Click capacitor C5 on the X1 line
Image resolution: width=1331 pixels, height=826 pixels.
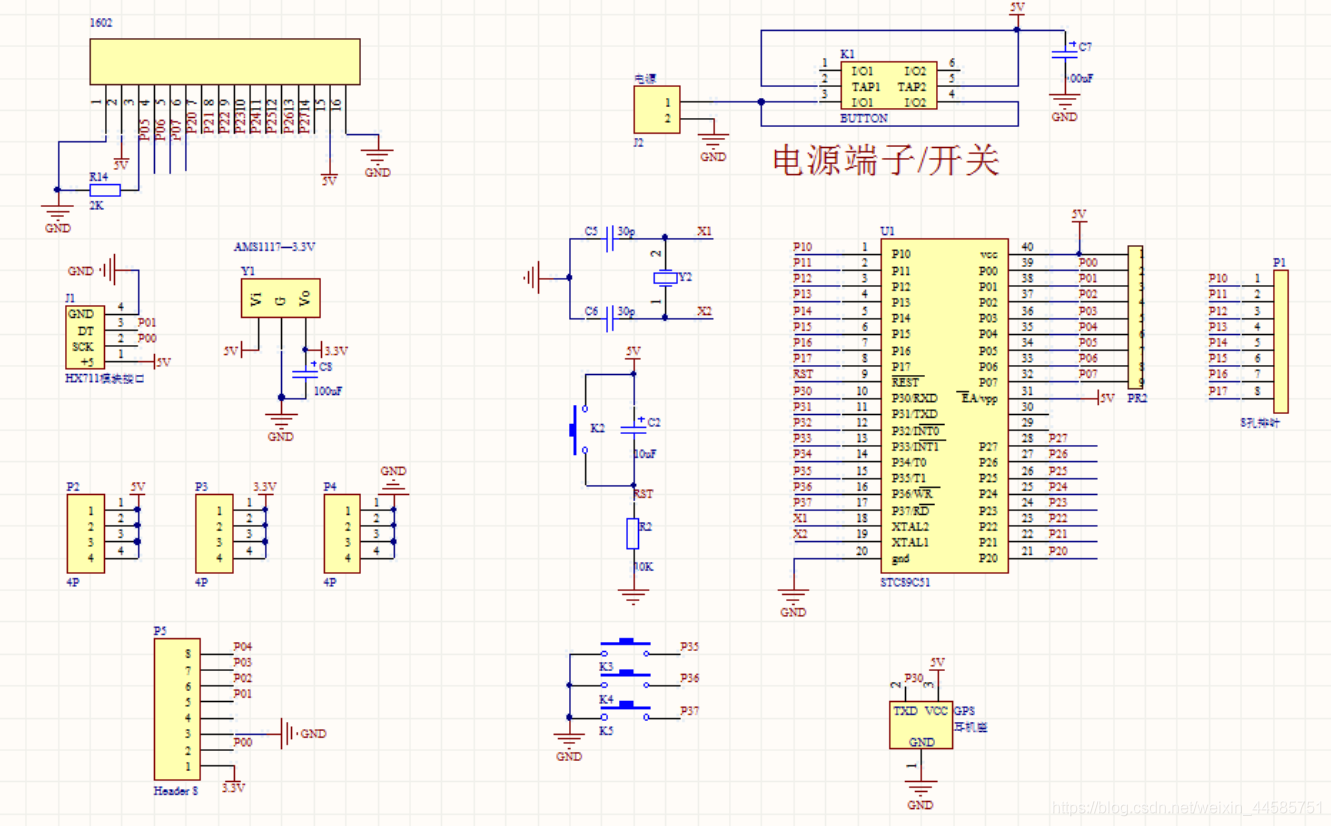click(x=610, y=238)
